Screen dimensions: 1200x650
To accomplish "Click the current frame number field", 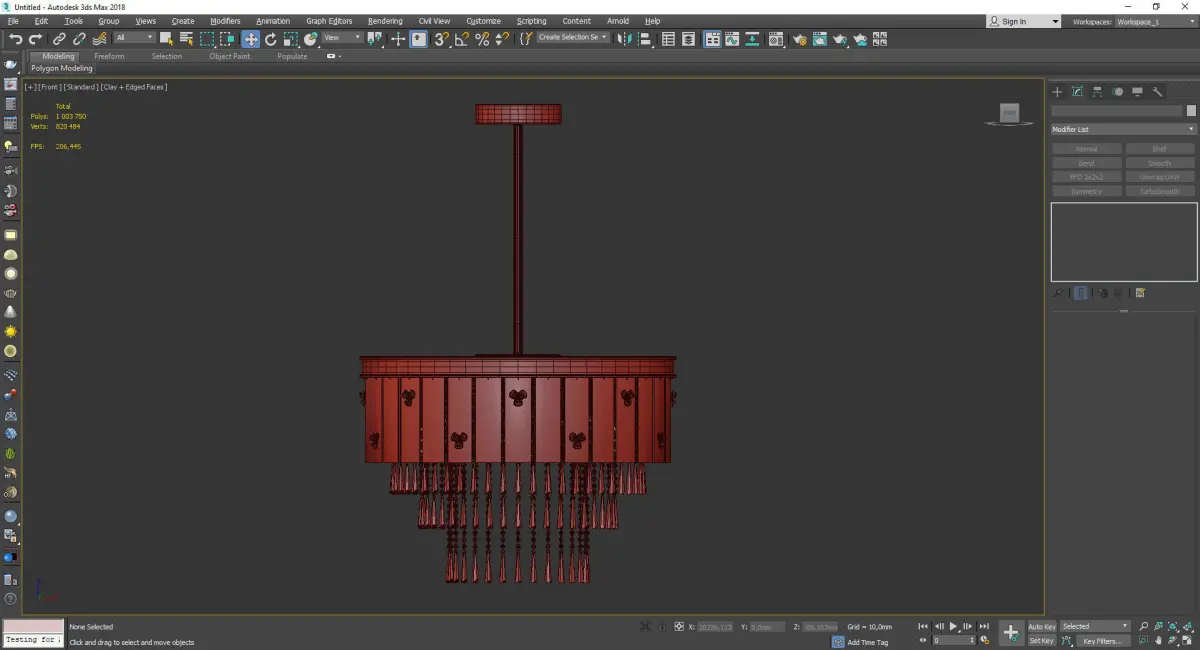I will pos(954,641).
